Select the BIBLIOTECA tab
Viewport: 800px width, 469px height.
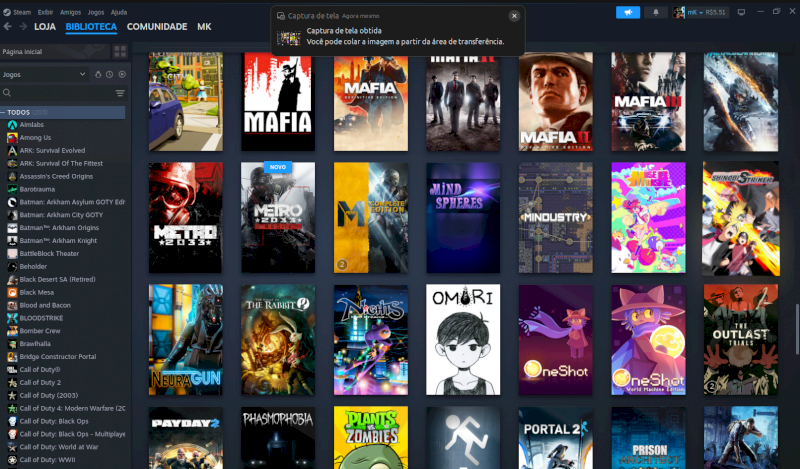coord(91,27)
